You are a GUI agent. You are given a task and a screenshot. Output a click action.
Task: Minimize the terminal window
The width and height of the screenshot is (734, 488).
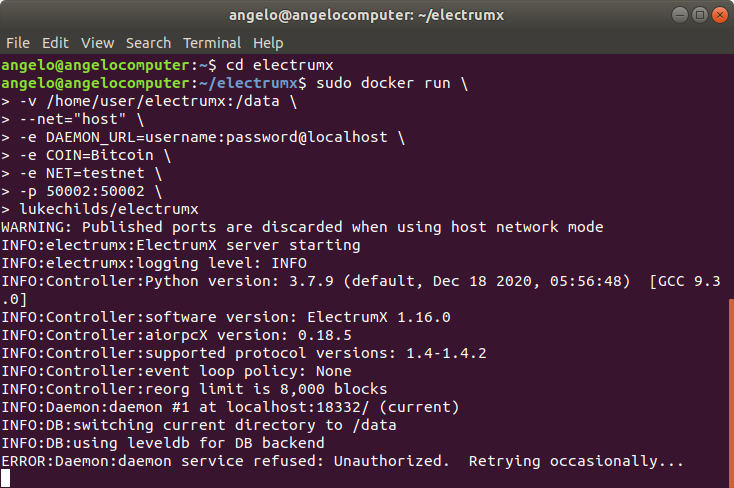(680, 15)
